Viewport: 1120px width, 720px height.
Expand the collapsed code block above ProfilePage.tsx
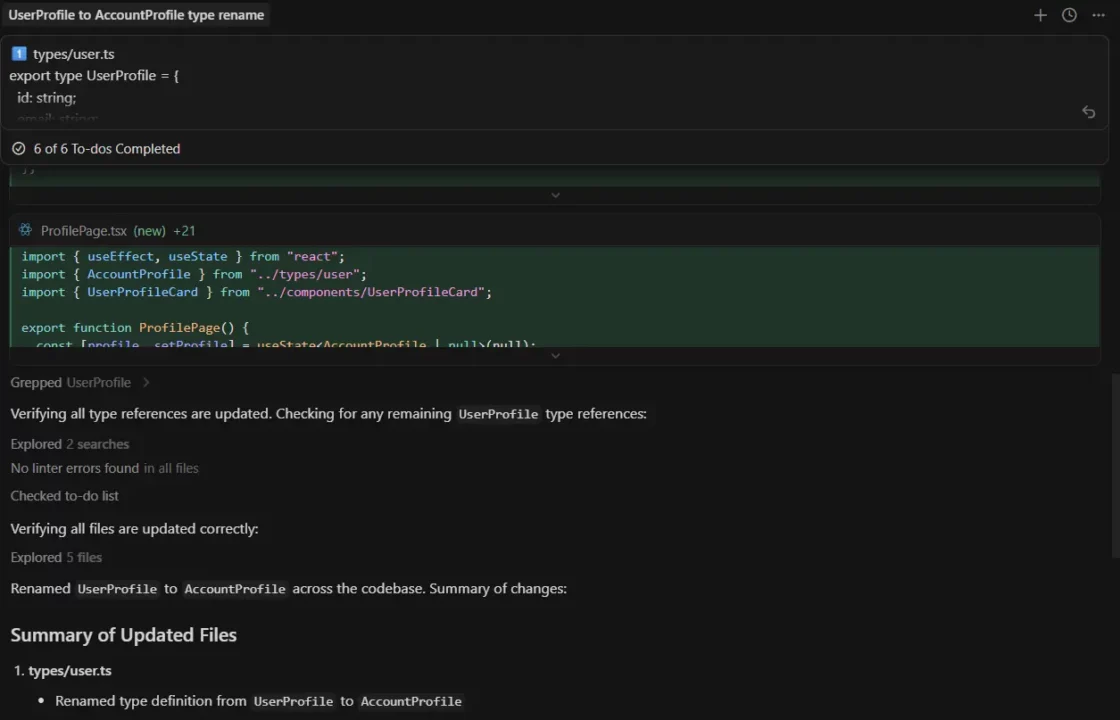(x=555, y=195)
